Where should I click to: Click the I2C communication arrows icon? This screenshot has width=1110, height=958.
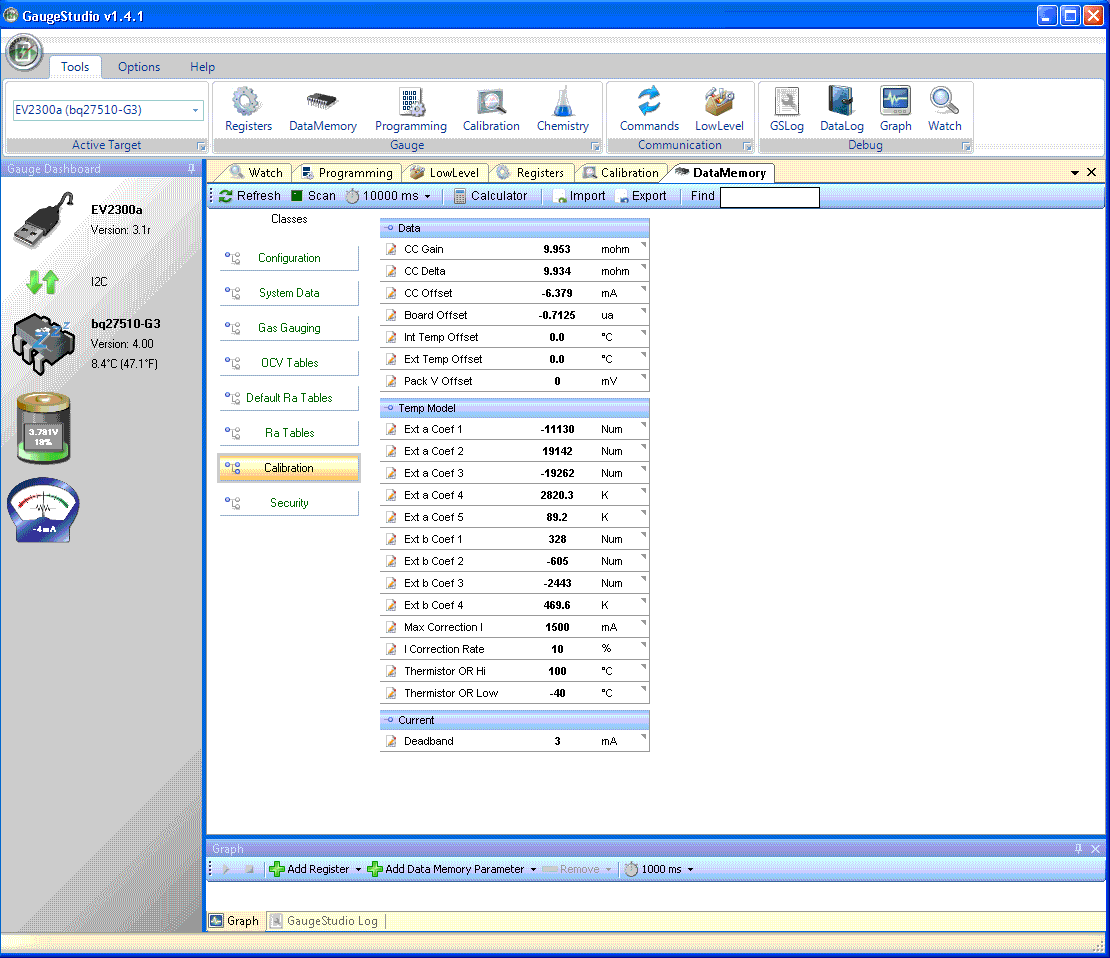42,282
